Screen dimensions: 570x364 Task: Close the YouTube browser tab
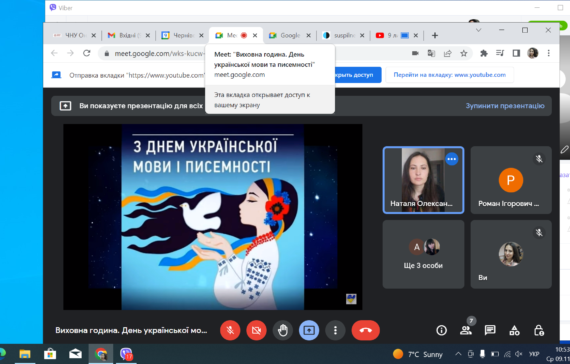point(416,35)
